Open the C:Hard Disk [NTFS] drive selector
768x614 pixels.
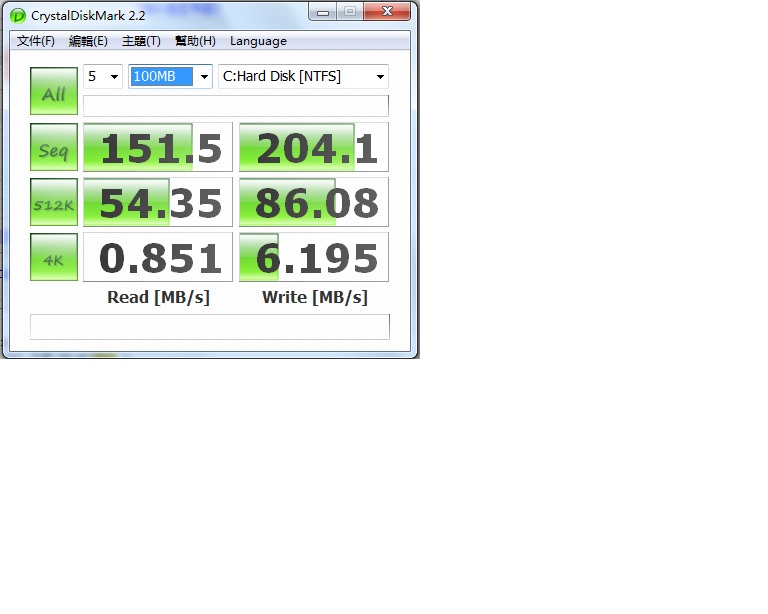click(303, 76)
